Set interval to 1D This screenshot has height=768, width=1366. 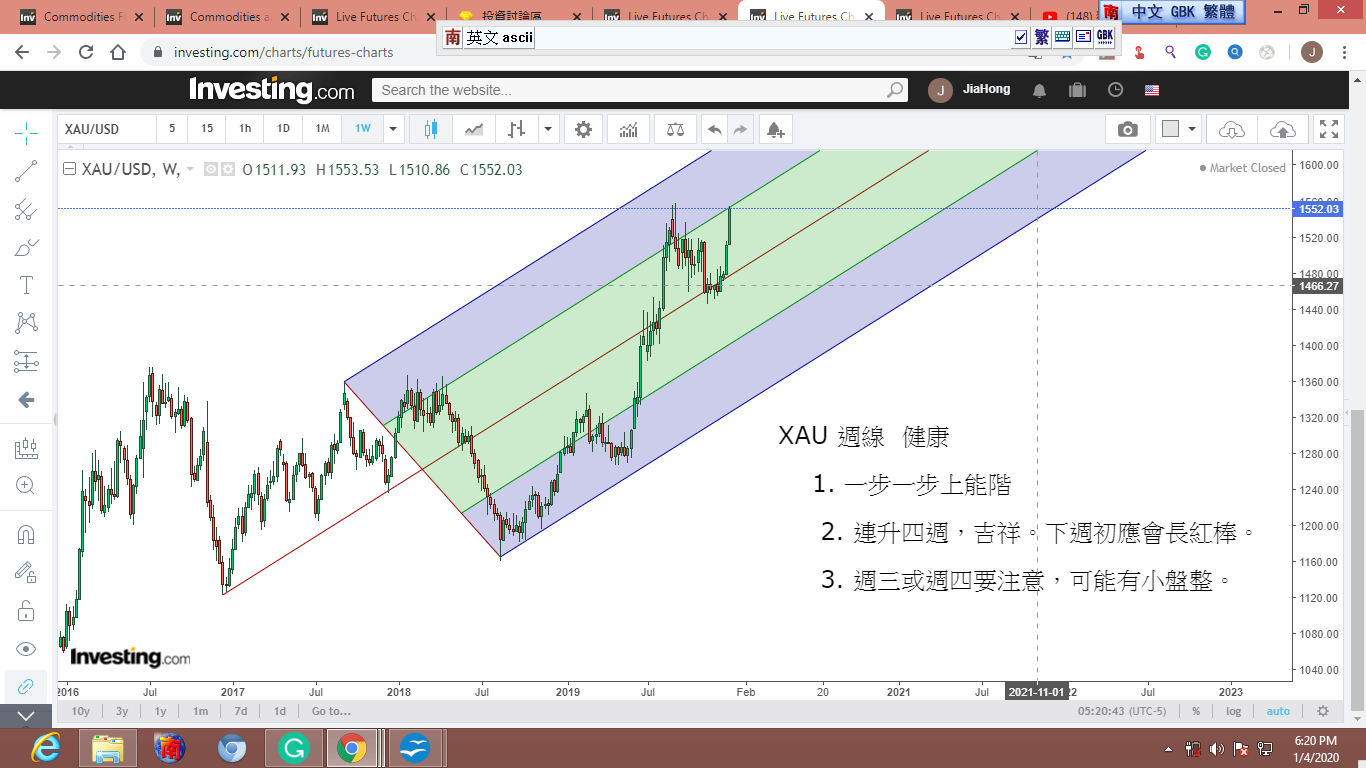(x=283, y=129)
